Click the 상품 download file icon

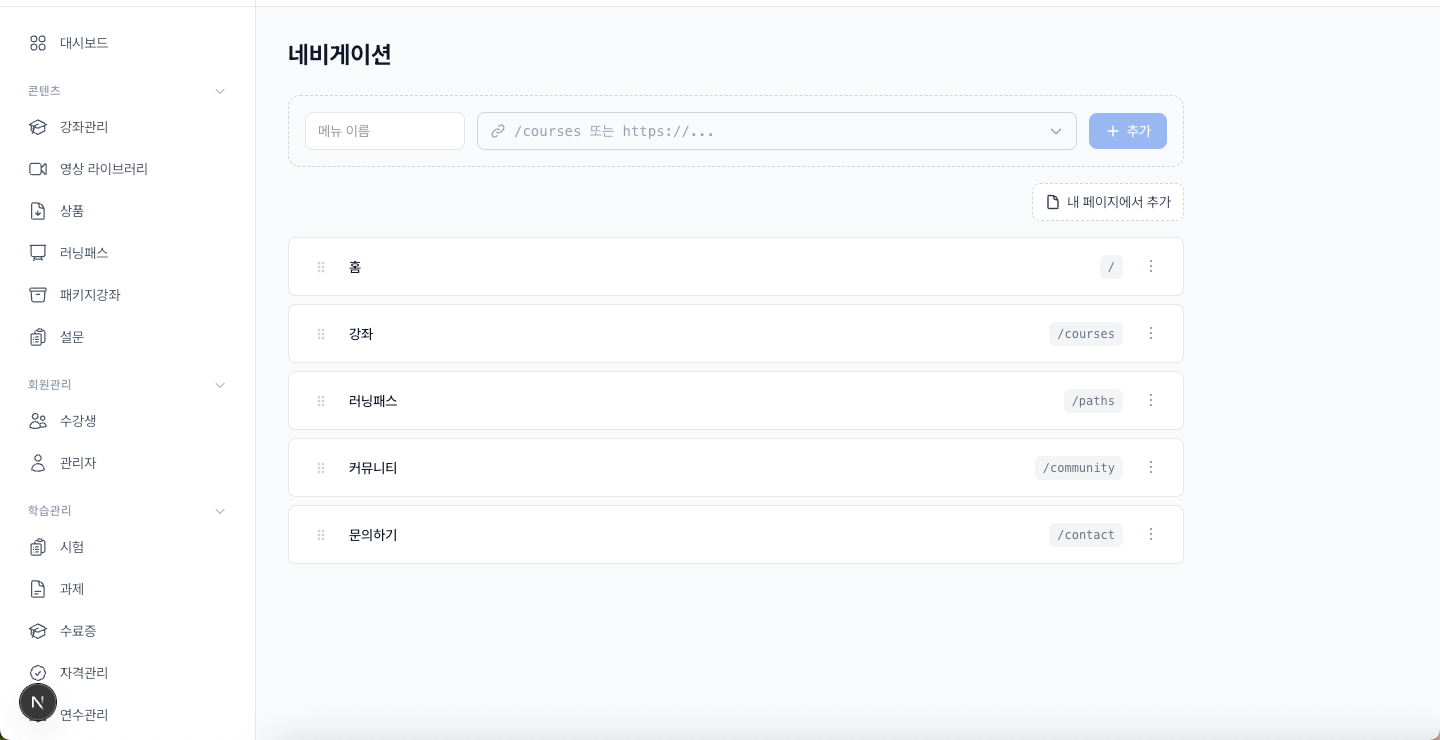coord(38,211)
